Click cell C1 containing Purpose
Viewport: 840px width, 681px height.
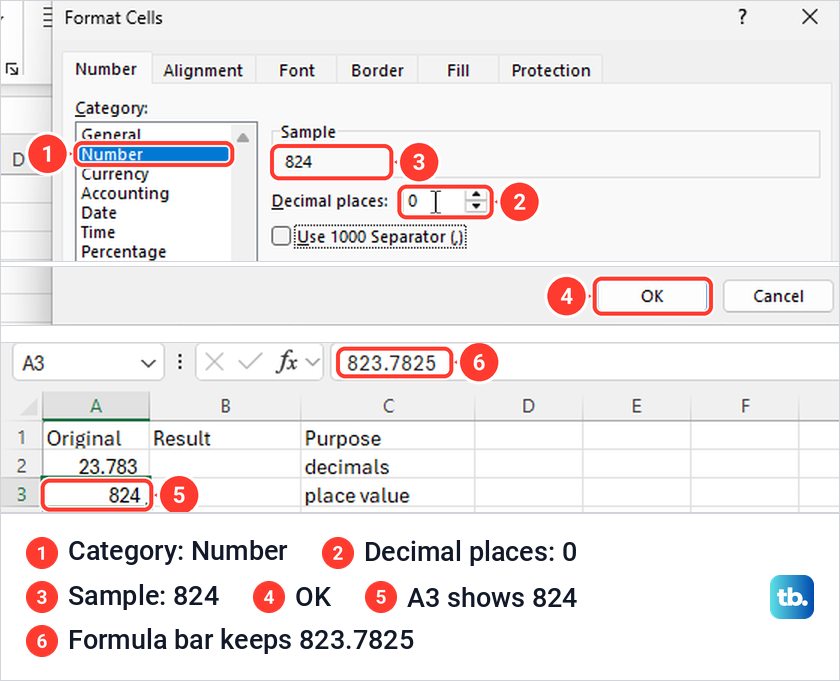tap(388, 438)
